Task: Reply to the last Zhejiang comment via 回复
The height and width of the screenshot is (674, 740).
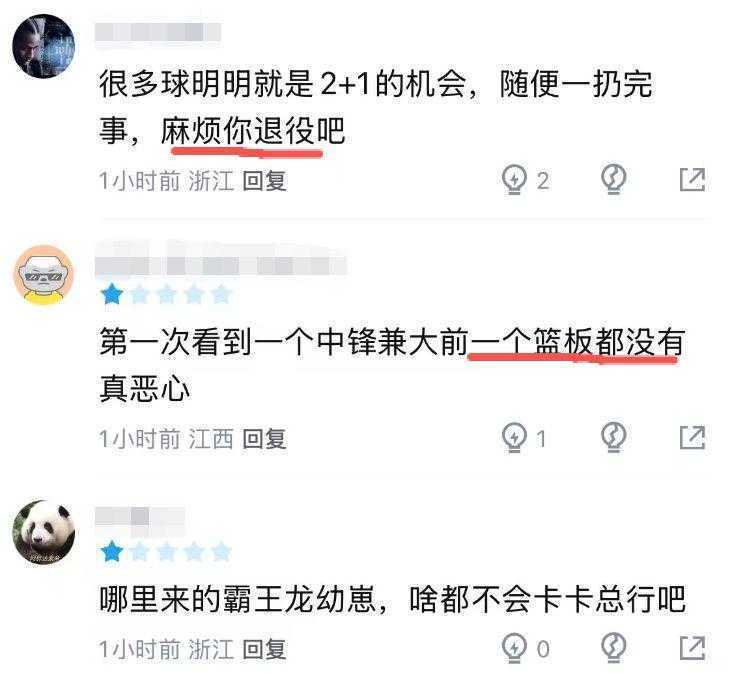Action: [264, 649]
